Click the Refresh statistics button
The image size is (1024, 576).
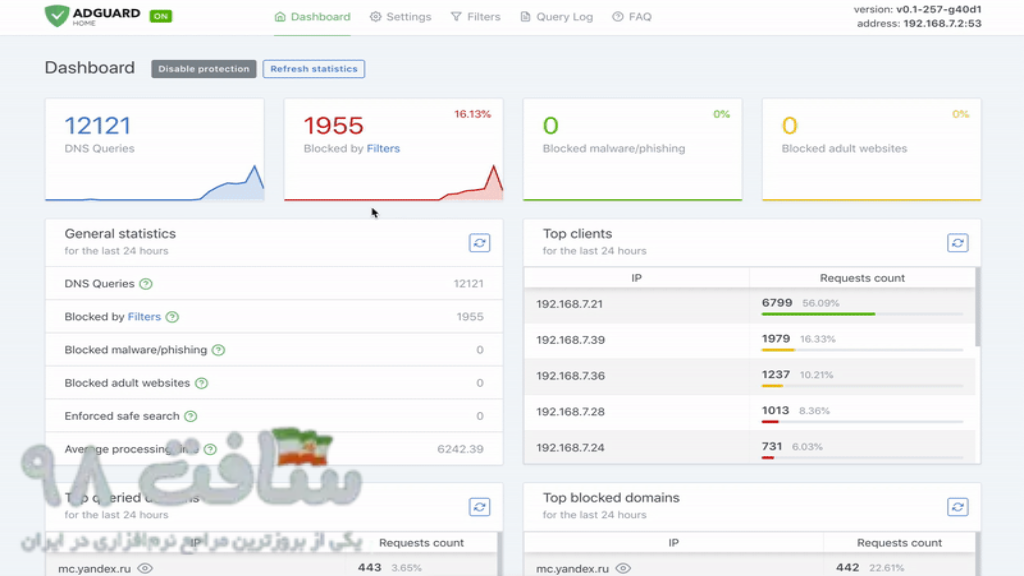click(314, 69)
